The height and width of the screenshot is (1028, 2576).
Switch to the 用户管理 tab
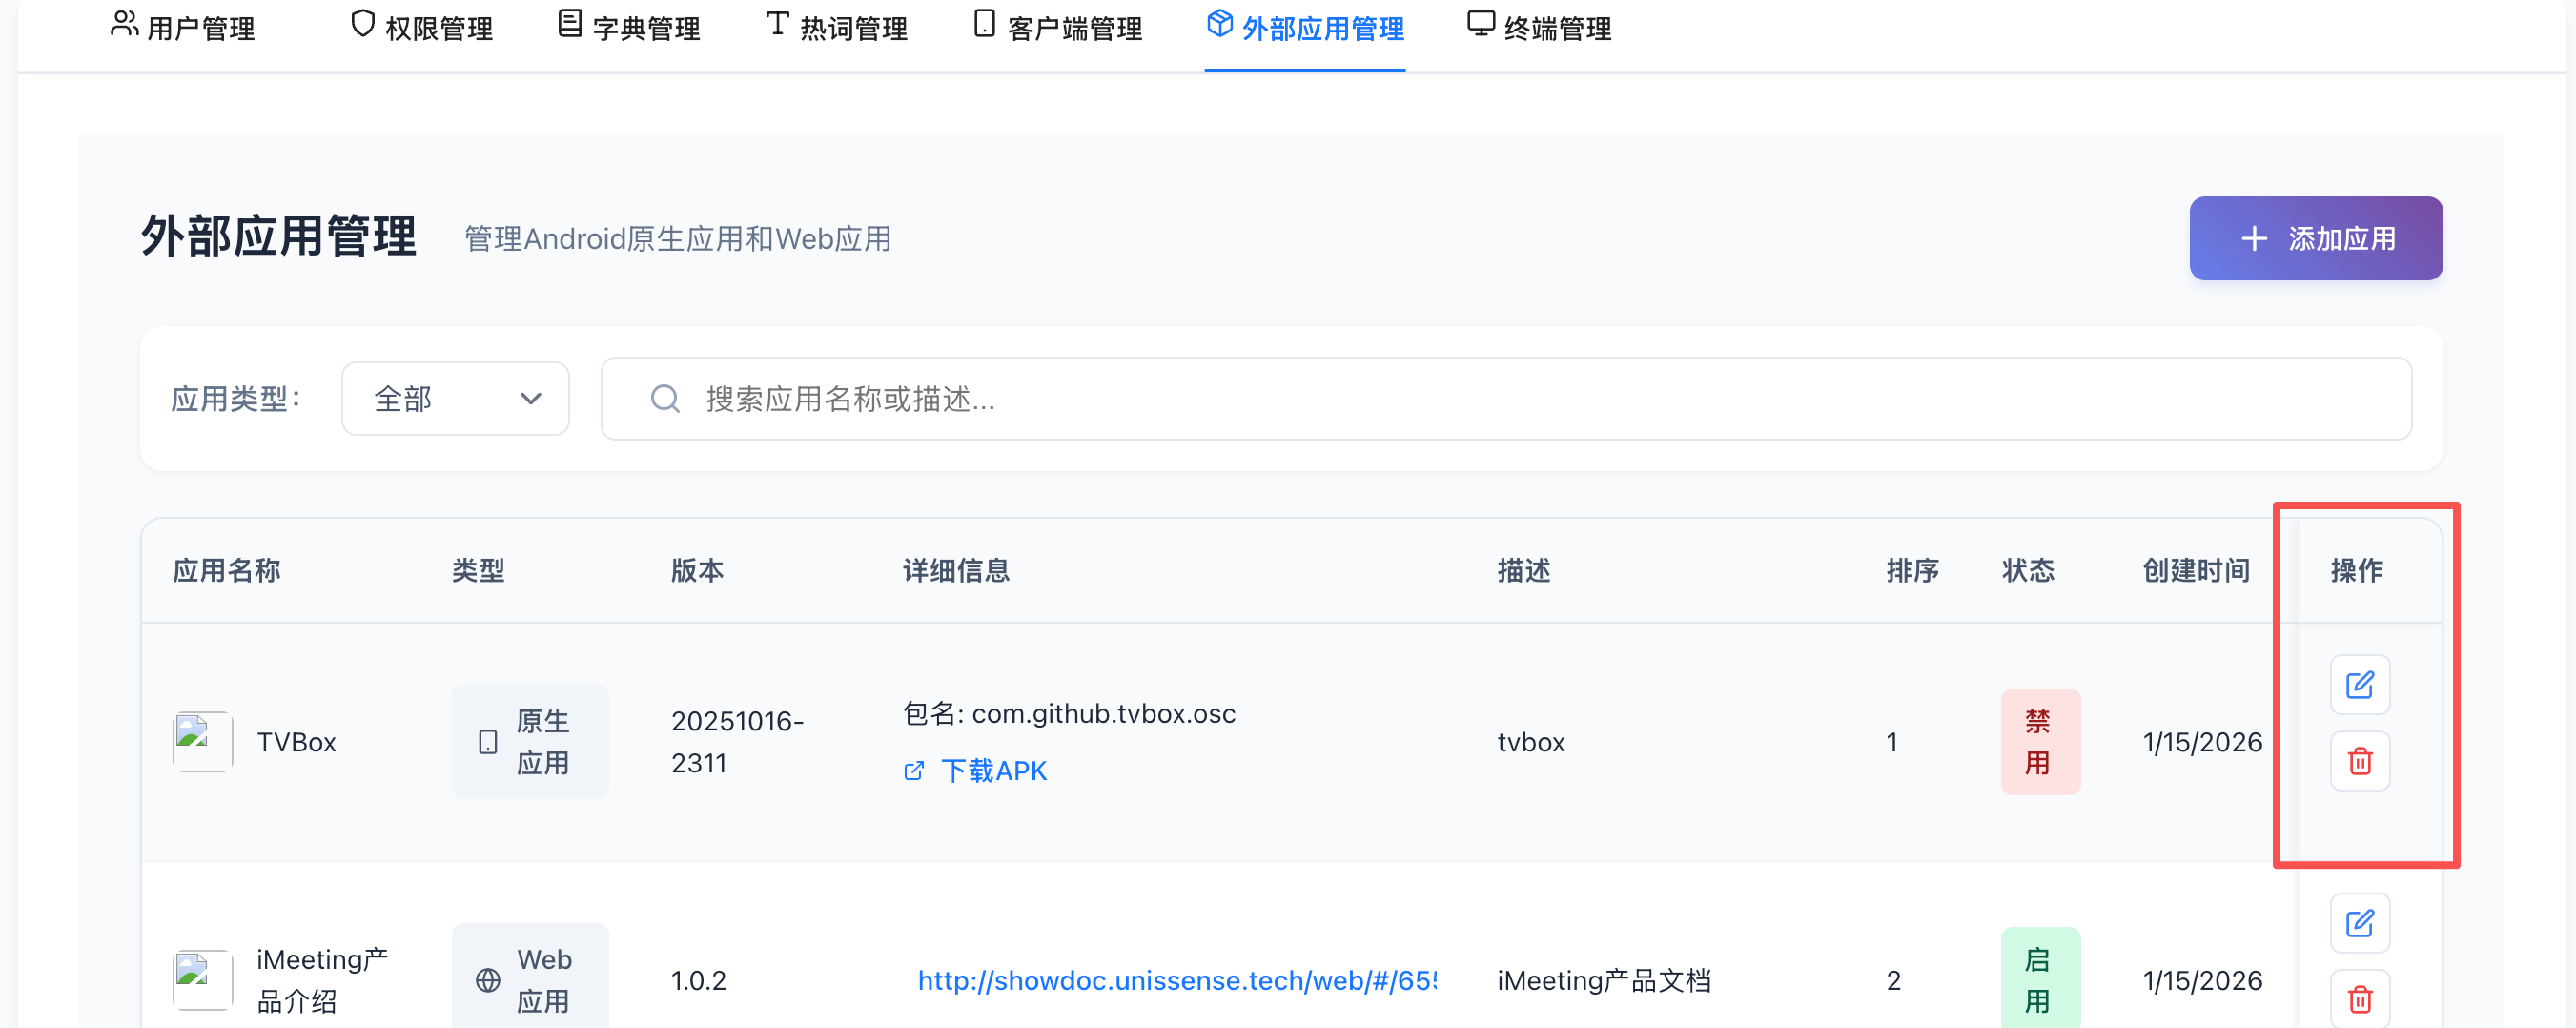click(183, 27)
